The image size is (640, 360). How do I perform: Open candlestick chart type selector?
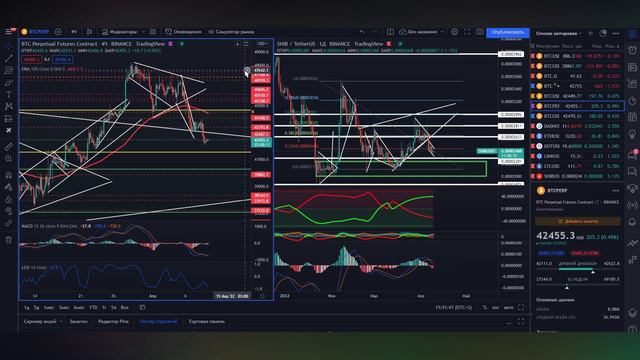tap(89, 31)
